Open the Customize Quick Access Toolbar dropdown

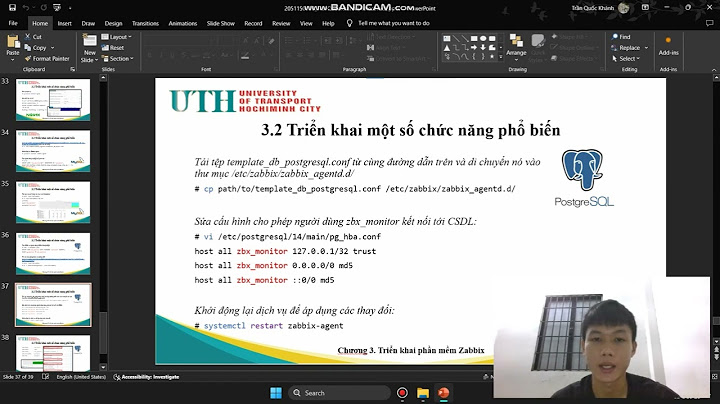pos(70,8)
